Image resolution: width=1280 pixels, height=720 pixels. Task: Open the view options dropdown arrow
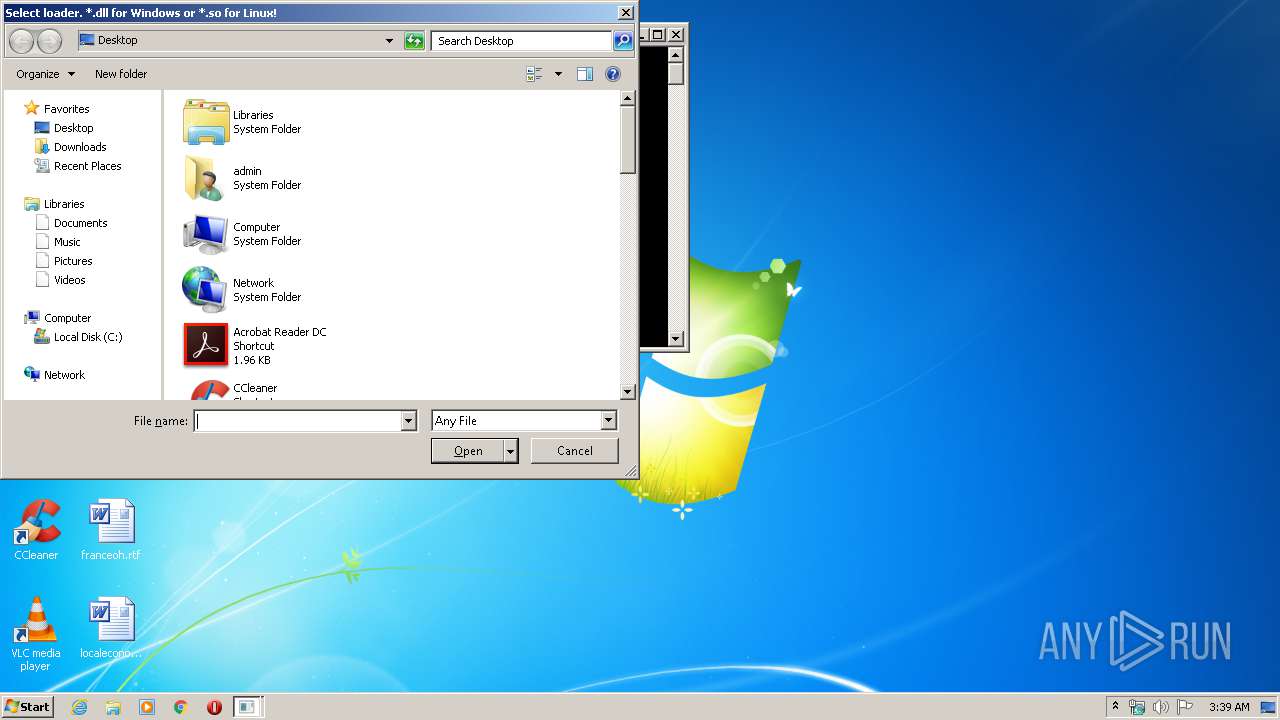558,74
